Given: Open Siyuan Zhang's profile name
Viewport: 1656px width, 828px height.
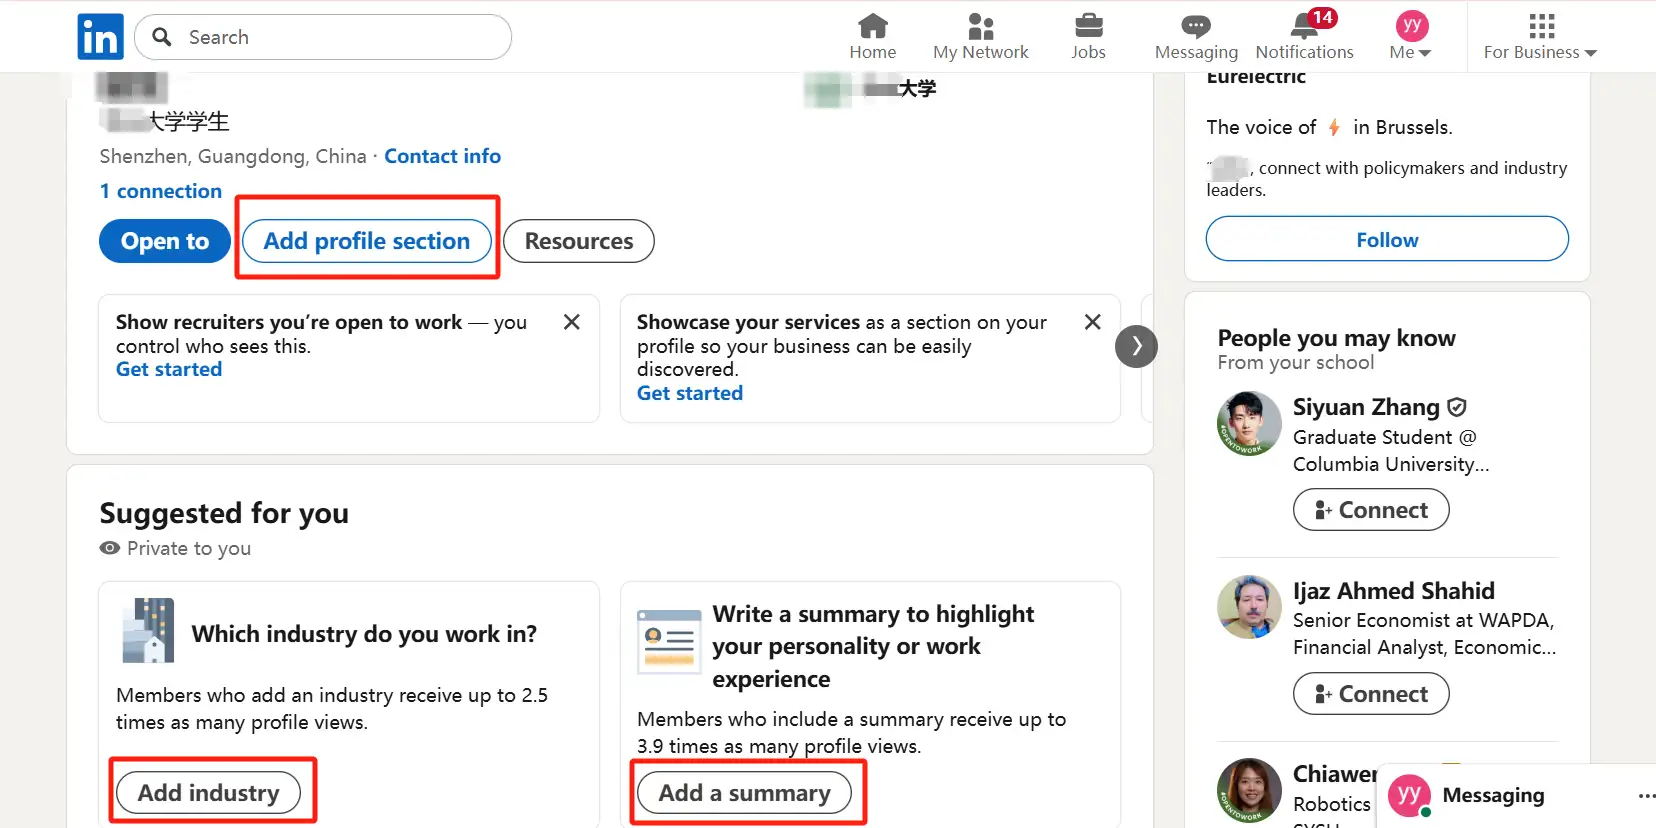Looking at the screenshot, I should click(x=1366, y=407).
